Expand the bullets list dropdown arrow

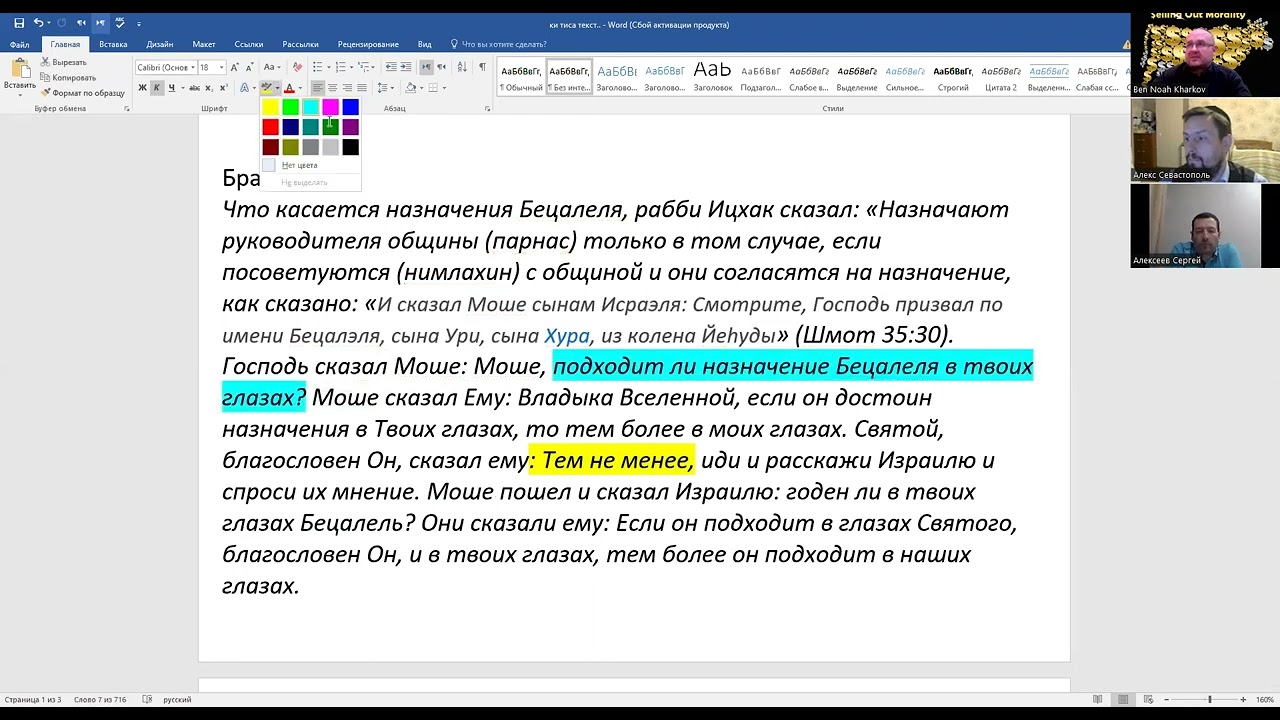point(329,67)
